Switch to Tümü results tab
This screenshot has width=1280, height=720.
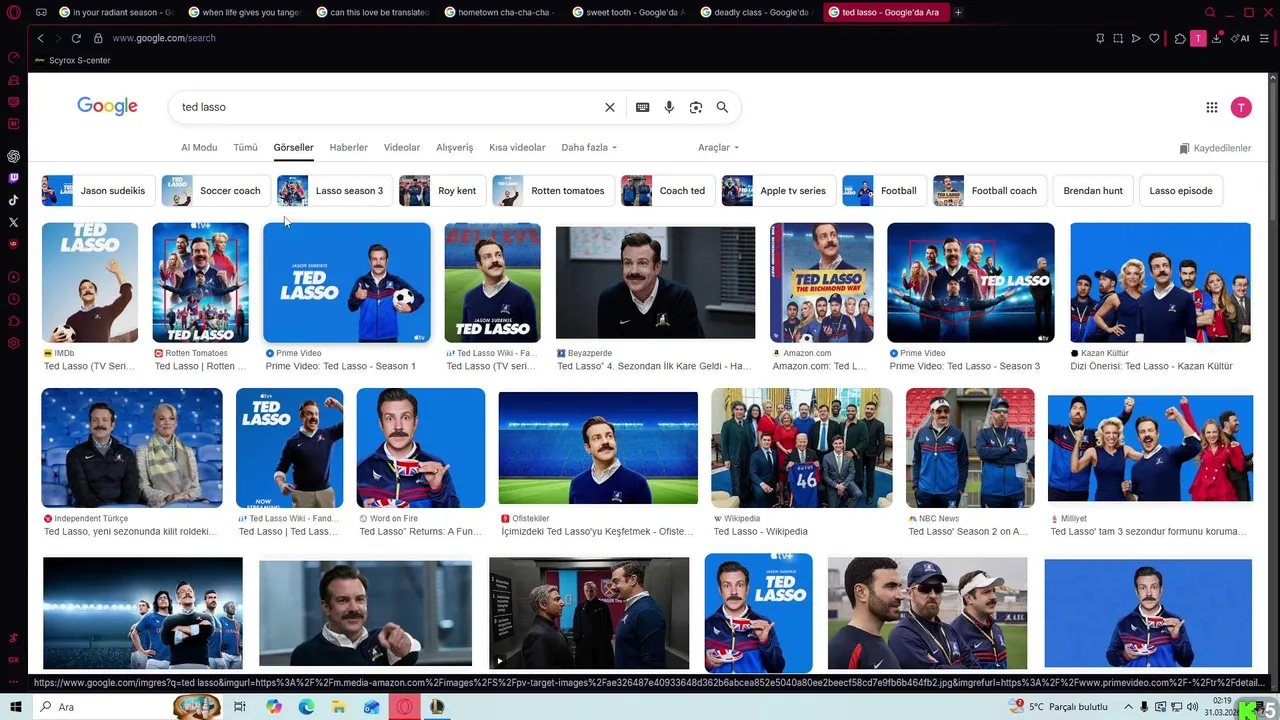(245, 147)
